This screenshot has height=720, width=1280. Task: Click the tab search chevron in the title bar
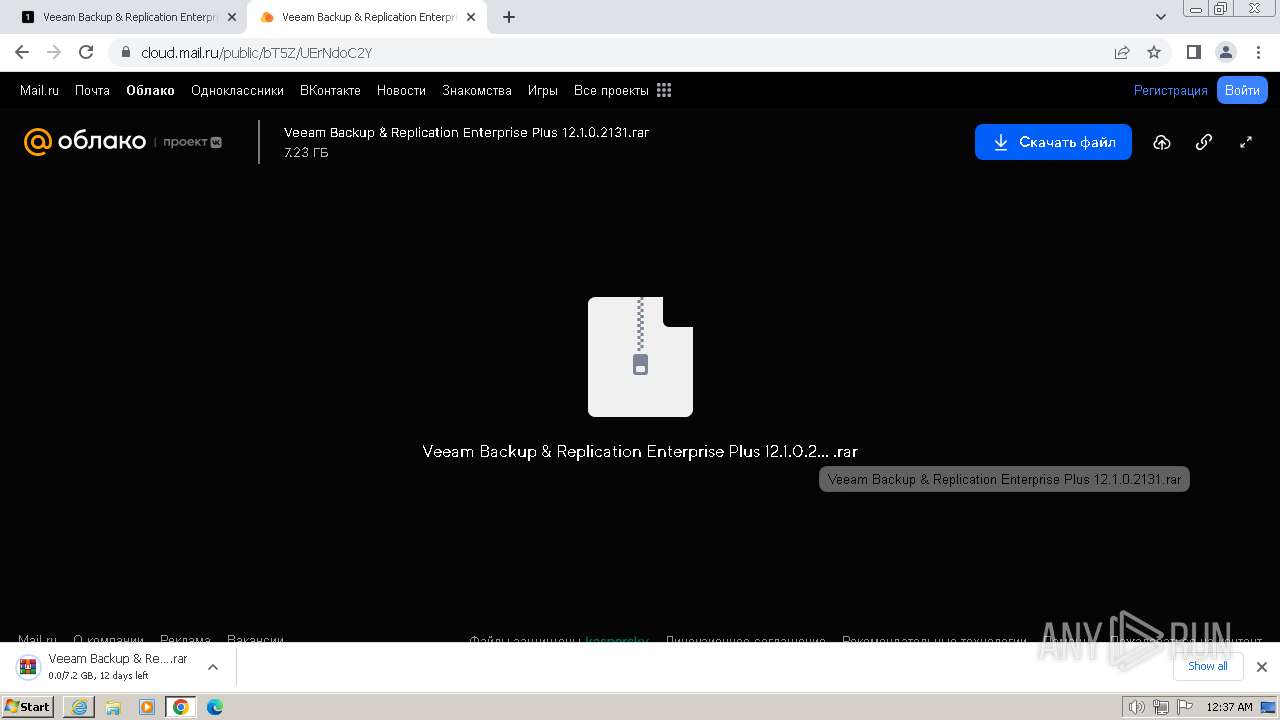[x=1161, y=17]
